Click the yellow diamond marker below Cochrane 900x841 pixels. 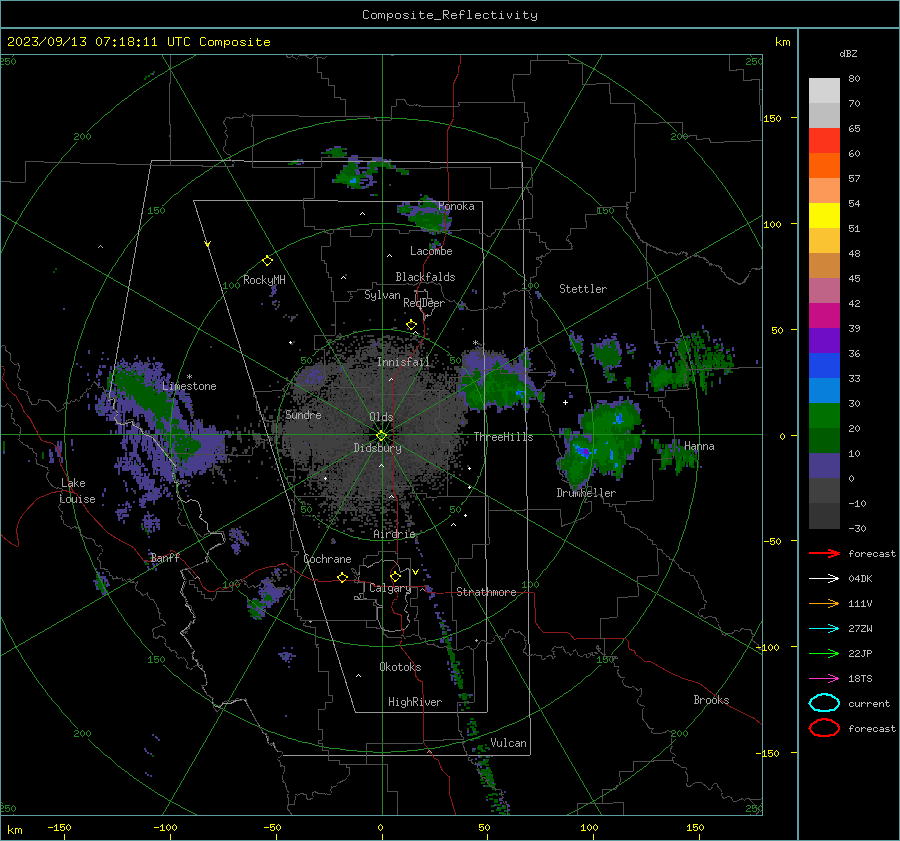343,578
